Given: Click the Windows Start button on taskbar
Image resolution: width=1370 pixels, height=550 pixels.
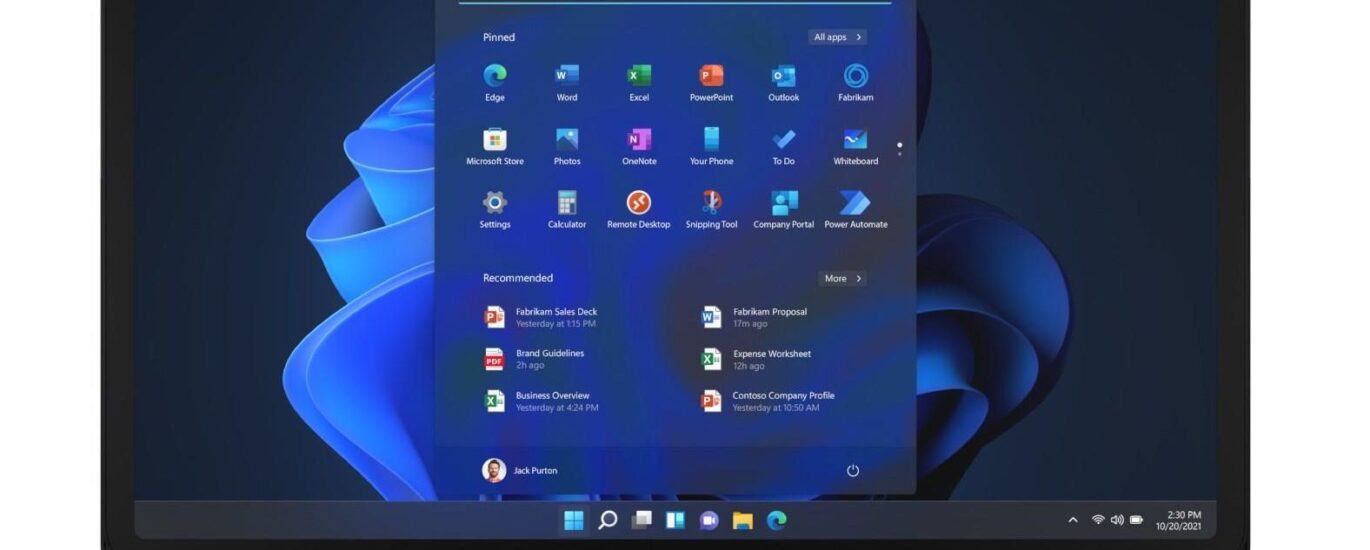Looking at the screenshot, I should [x=574, y=520].
